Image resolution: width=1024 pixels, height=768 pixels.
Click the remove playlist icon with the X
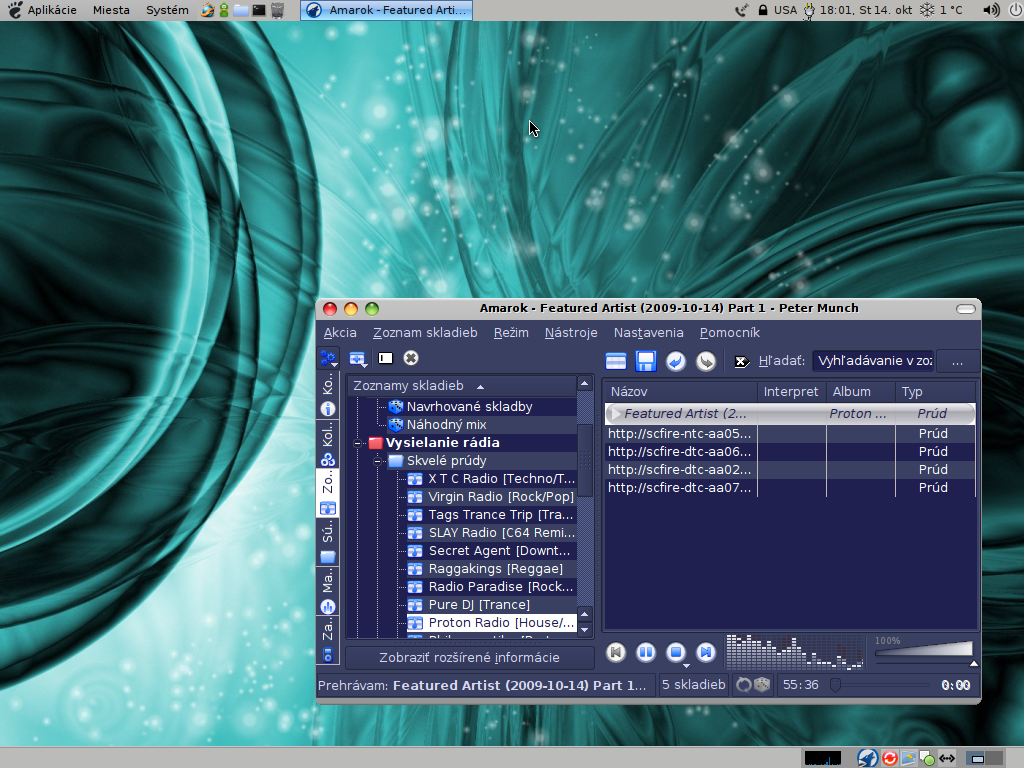click(x=411, y=358)
